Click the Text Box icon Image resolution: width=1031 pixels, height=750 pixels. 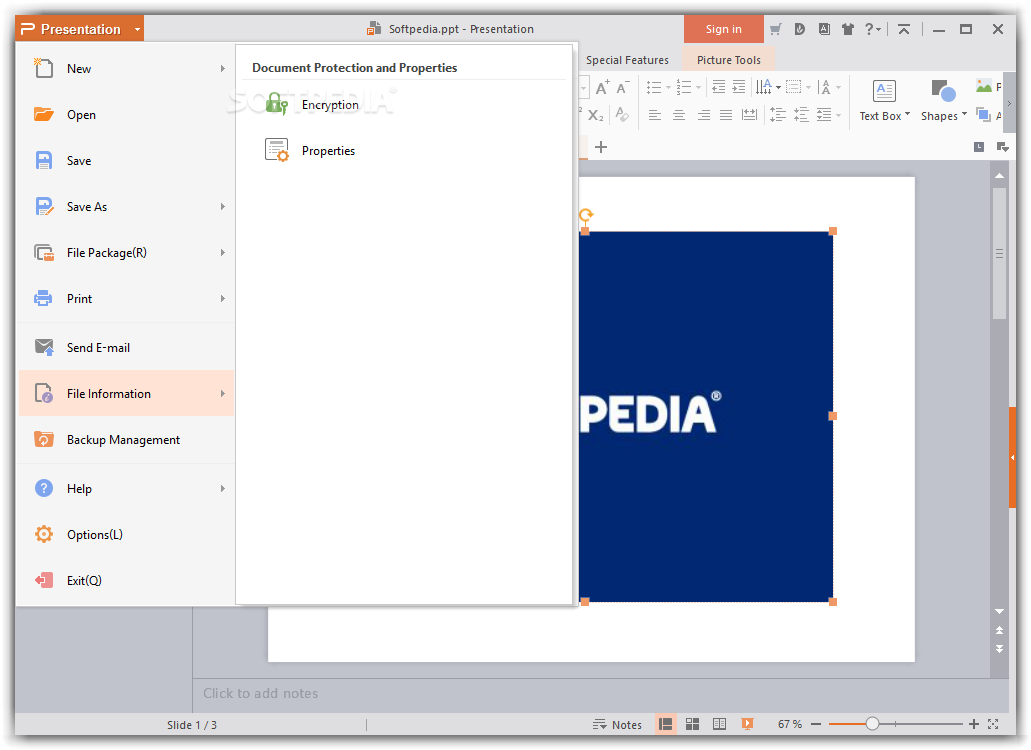[x=884, y=91]
